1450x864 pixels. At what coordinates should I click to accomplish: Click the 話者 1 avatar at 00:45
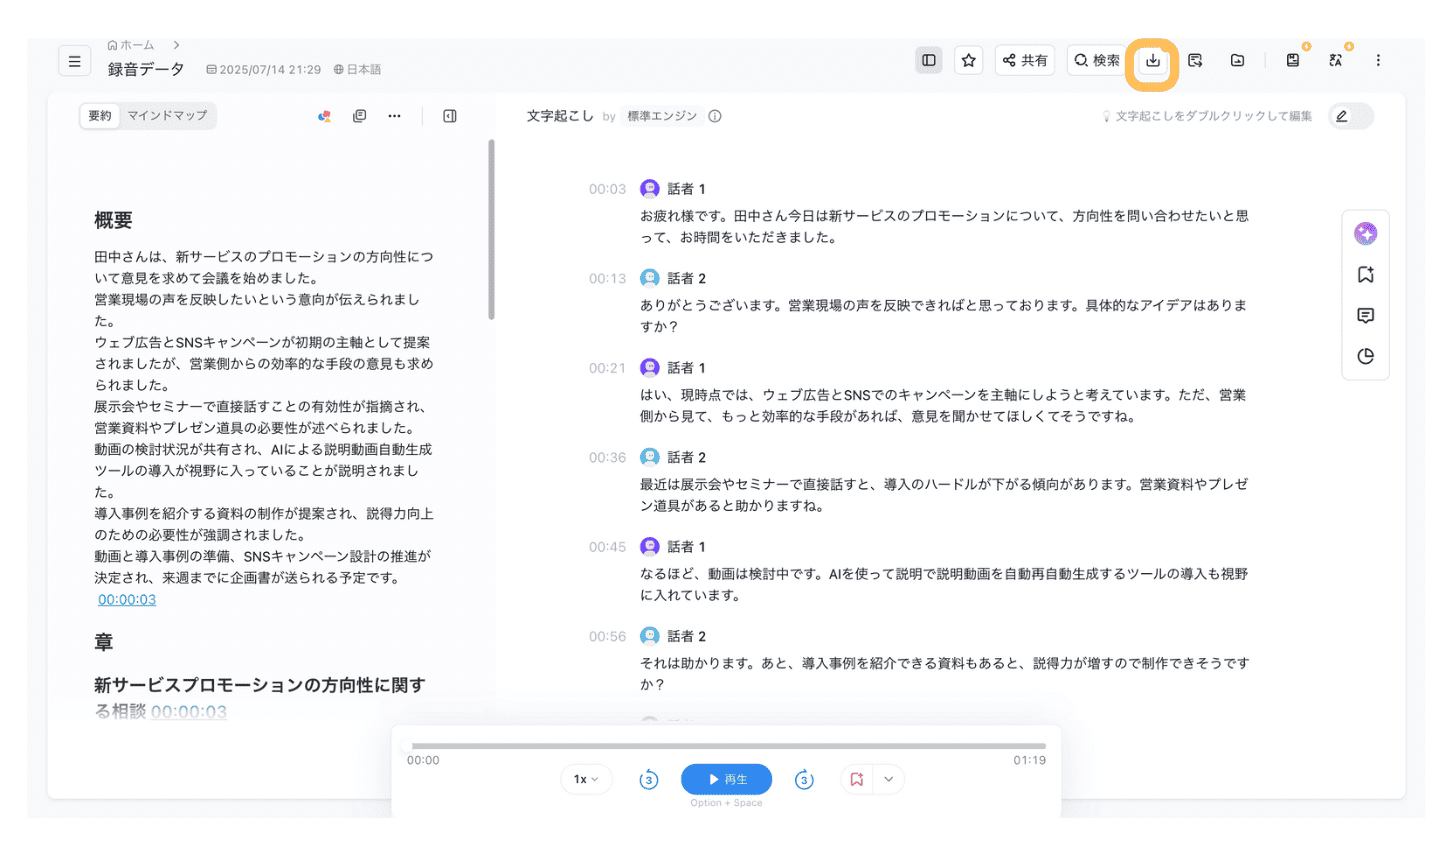click(x=650, y=546)
